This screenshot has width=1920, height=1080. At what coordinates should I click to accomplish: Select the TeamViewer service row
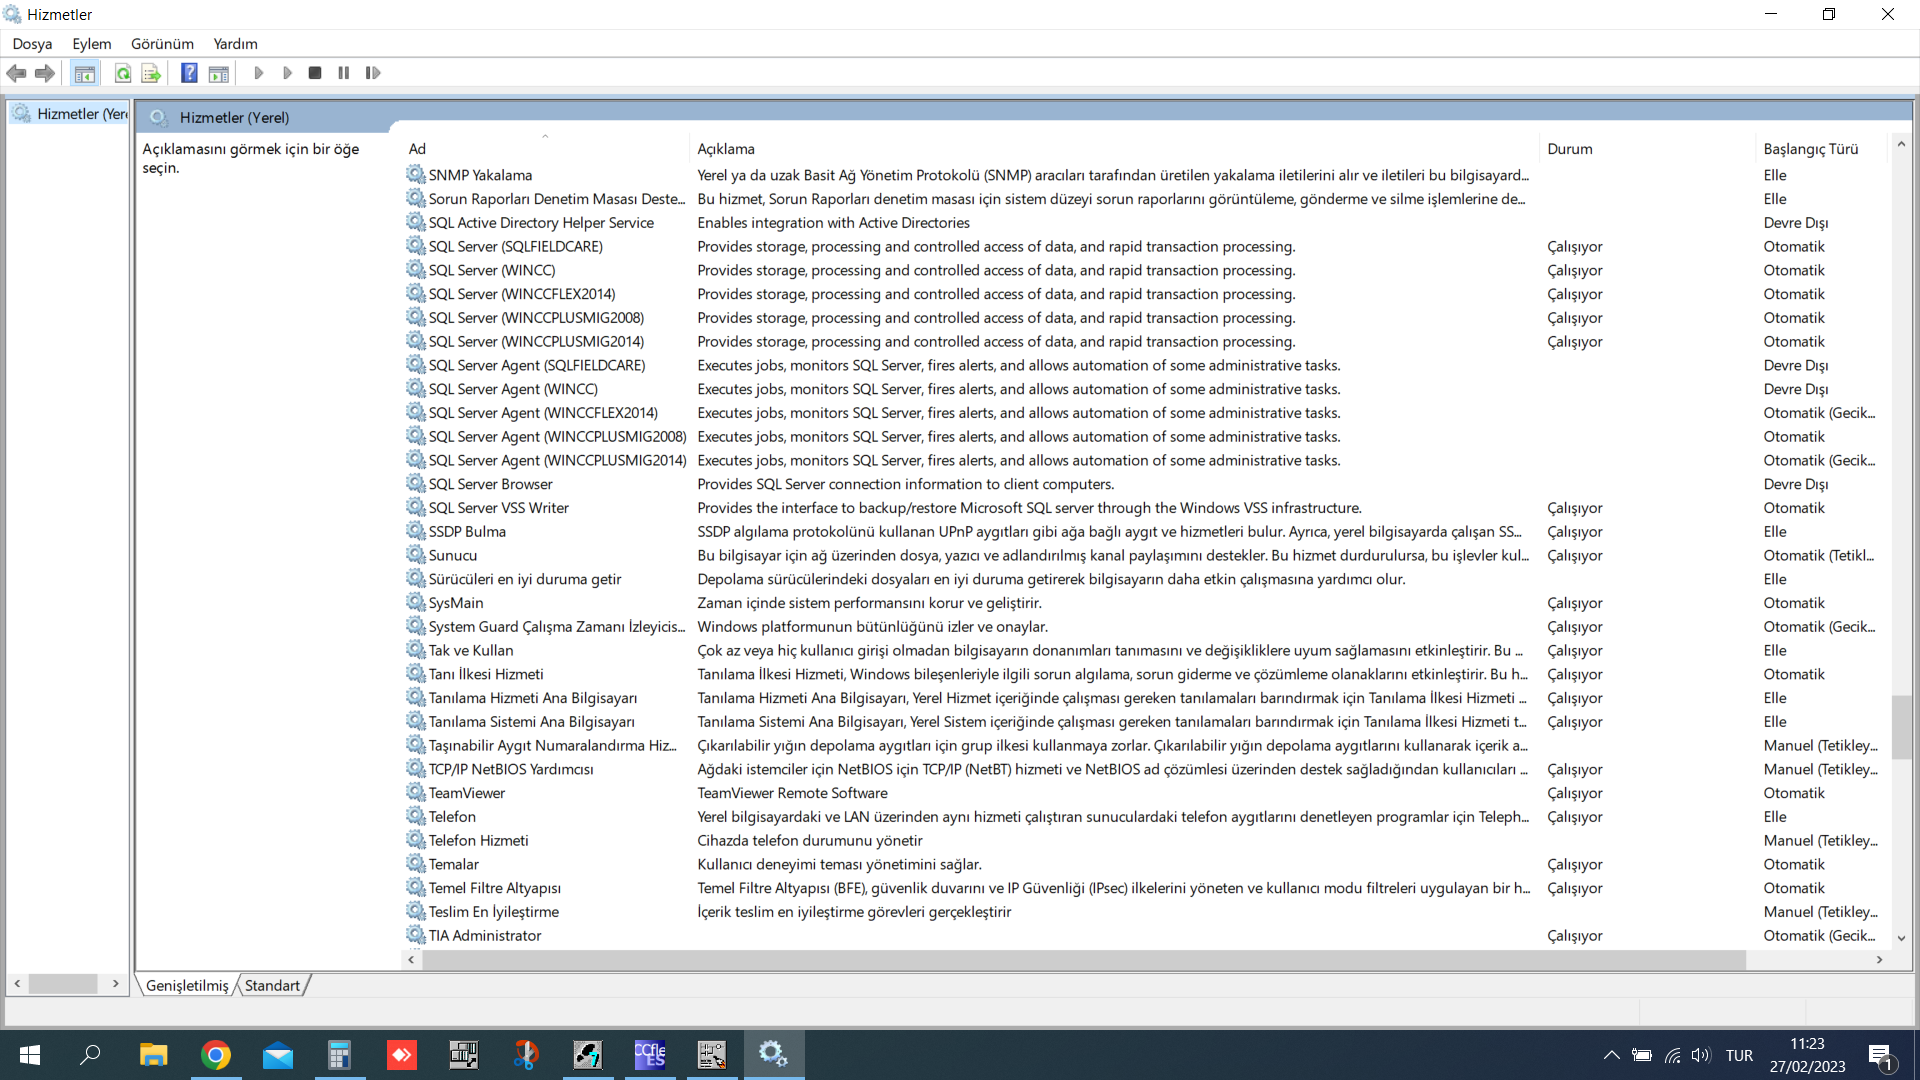(467, 793)
